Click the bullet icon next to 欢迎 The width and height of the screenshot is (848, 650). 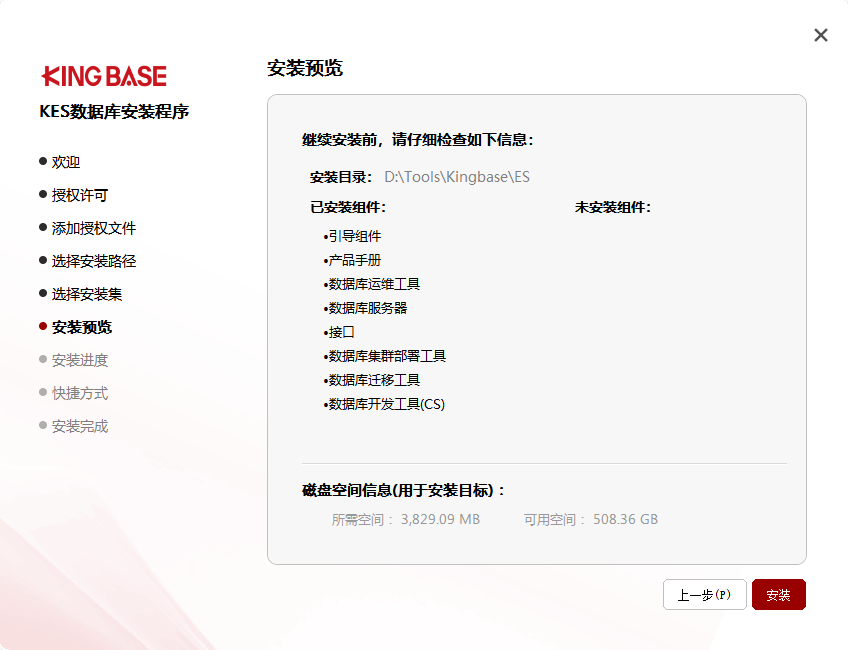[43, 161]
